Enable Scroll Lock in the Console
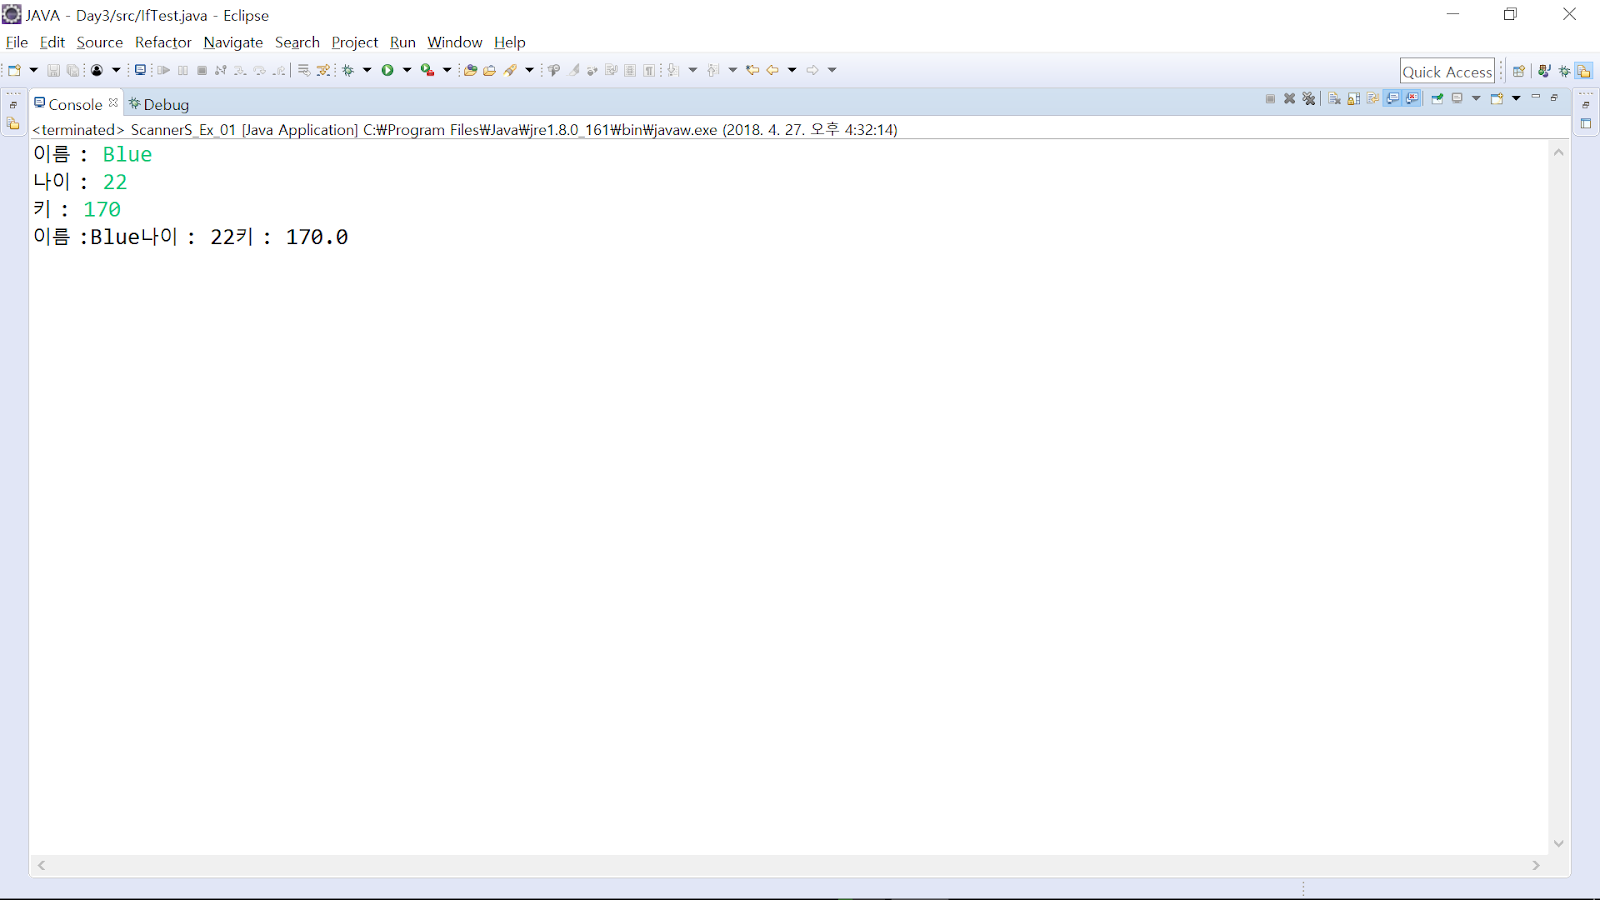Screen dimensions: 1600x900 click(1353, 98)
